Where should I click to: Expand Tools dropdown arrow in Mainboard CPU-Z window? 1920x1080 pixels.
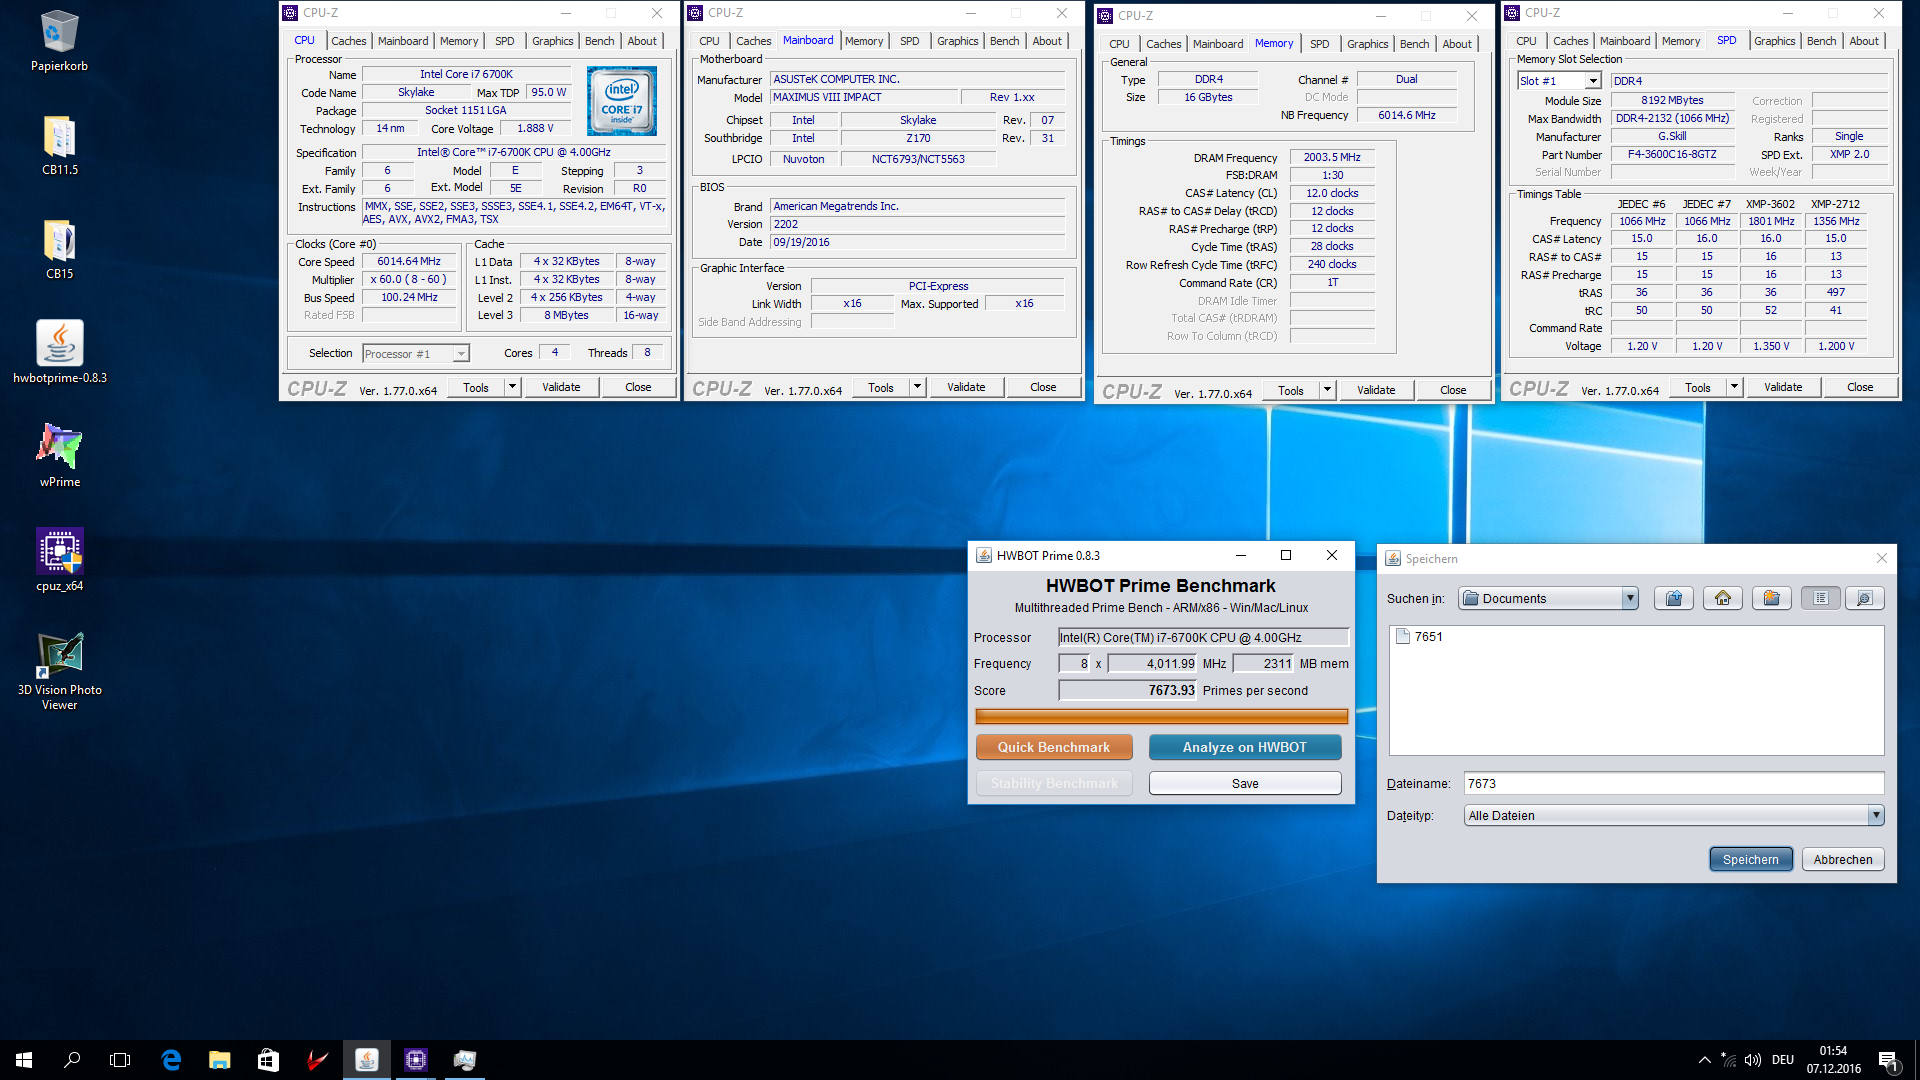point(918,387)
